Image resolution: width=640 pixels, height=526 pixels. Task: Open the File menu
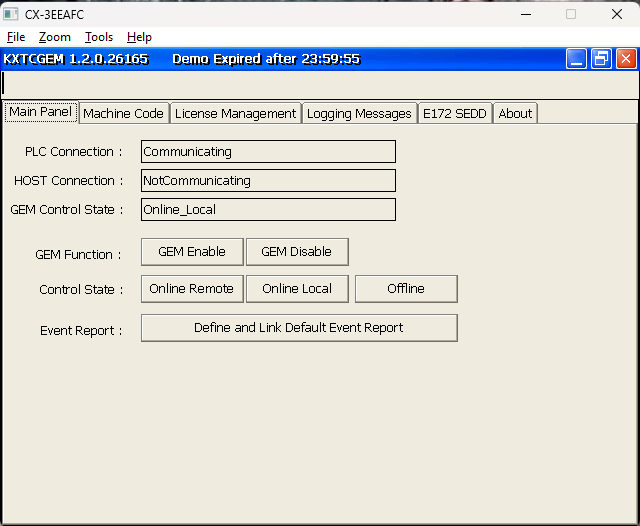16,37
